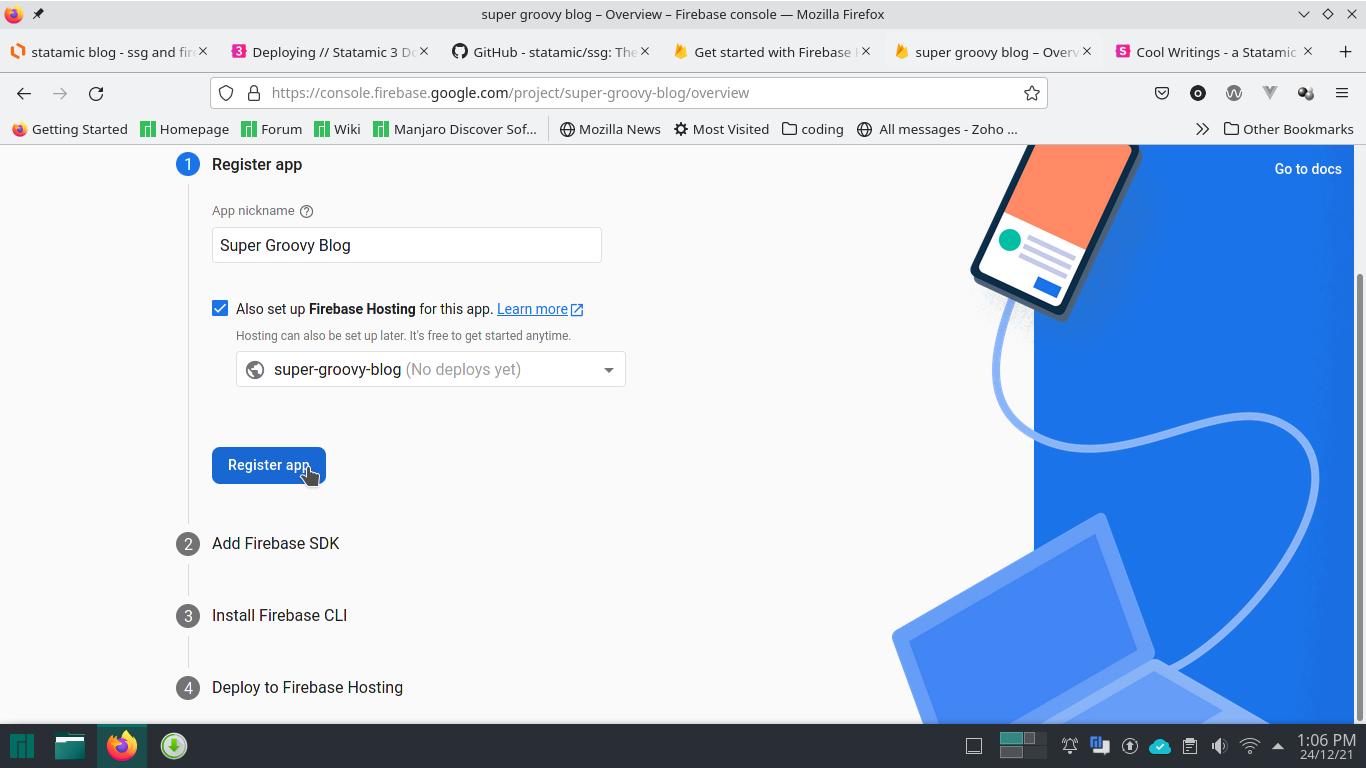
Task: Expand step 4 Deploy to Firebase Hosting
Action: pyautogui.click(x=307, y=687)
